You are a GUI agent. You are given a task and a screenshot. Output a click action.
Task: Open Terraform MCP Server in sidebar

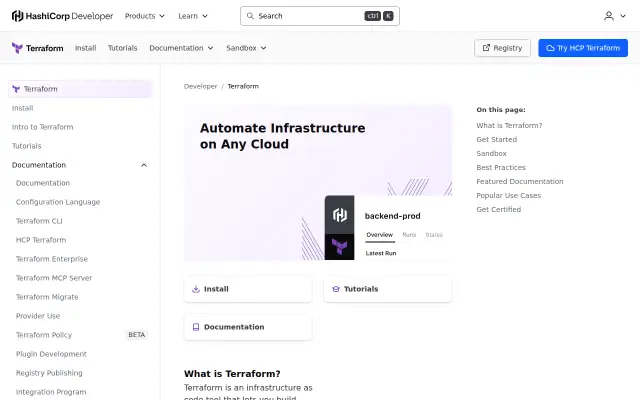point(54,278)
